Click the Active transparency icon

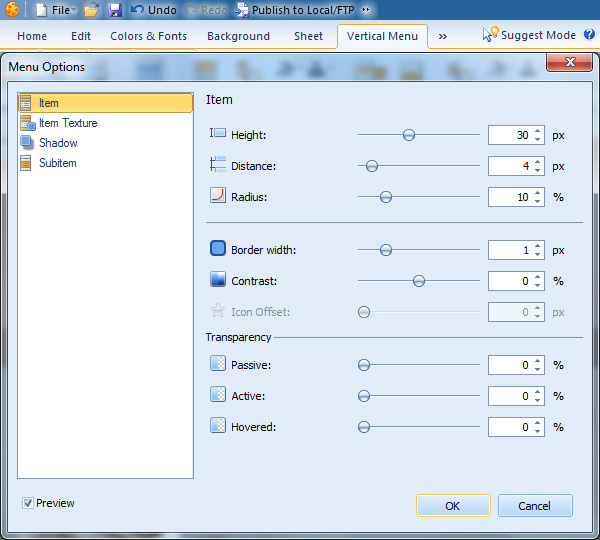pos(218,394)
